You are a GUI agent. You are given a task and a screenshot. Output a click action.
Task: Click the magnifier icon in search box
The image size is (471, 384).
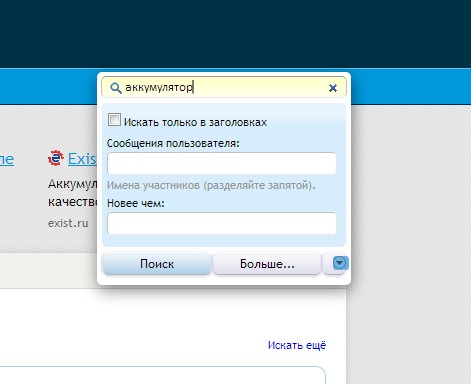pos(115,88)
